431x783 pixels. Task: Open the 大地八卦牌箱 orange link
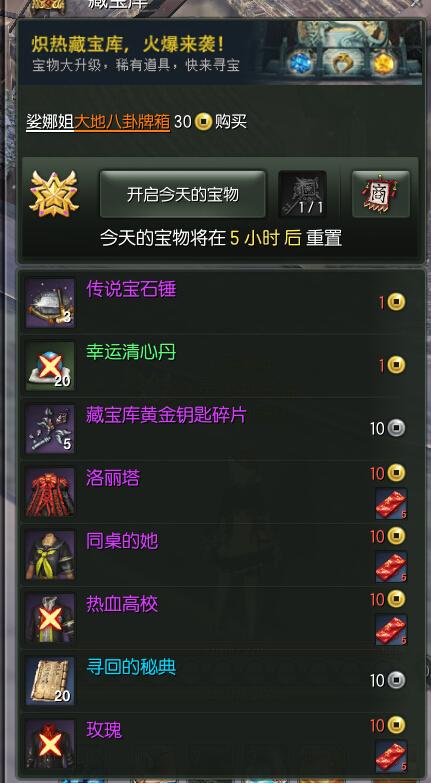click(x=122, y=121)
